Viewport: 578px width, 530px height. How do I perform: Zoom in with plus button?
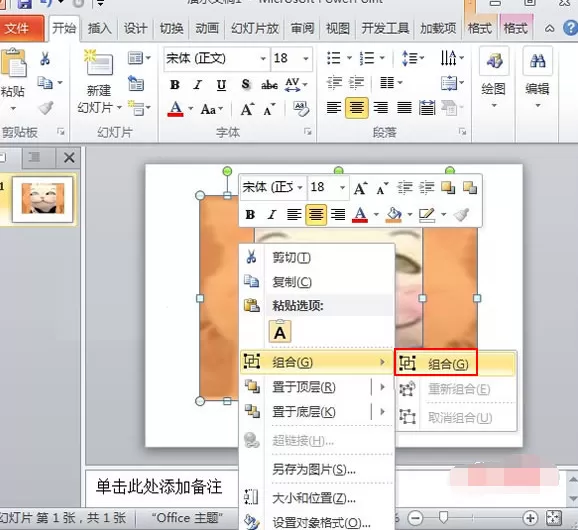(x=530, y=518)
